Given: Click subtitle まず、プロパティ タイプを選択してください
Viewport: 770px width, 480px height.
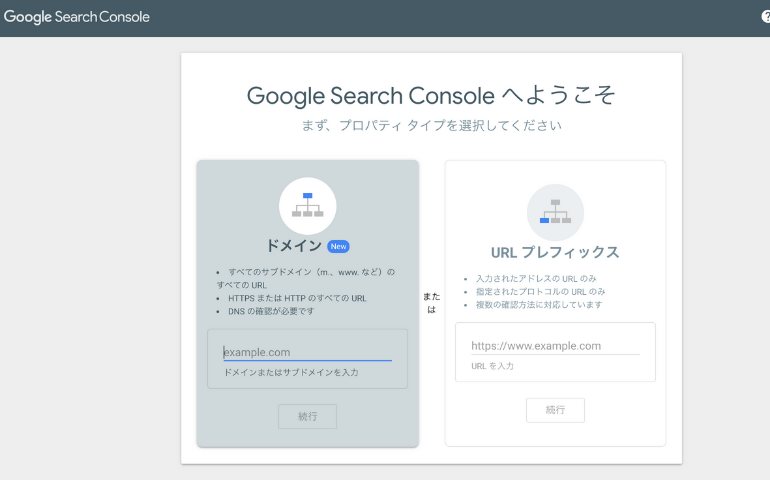Looking at the screenshot, I should point(432,125).
